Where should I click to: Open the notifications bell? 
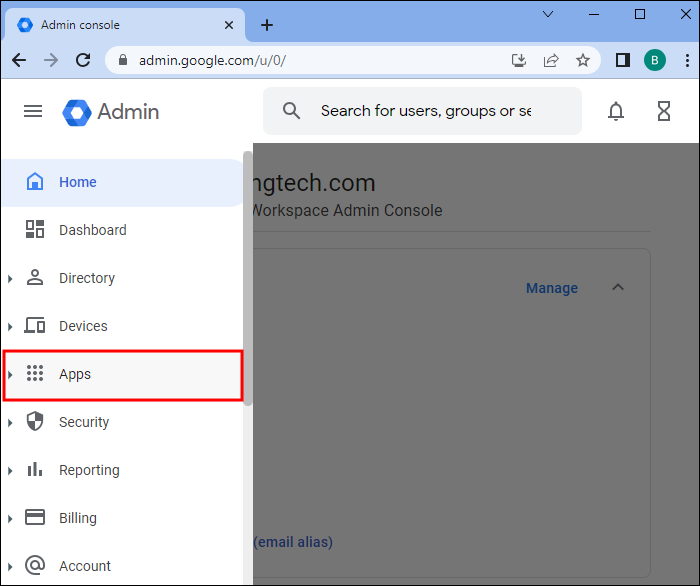click(x=616, y=111)
